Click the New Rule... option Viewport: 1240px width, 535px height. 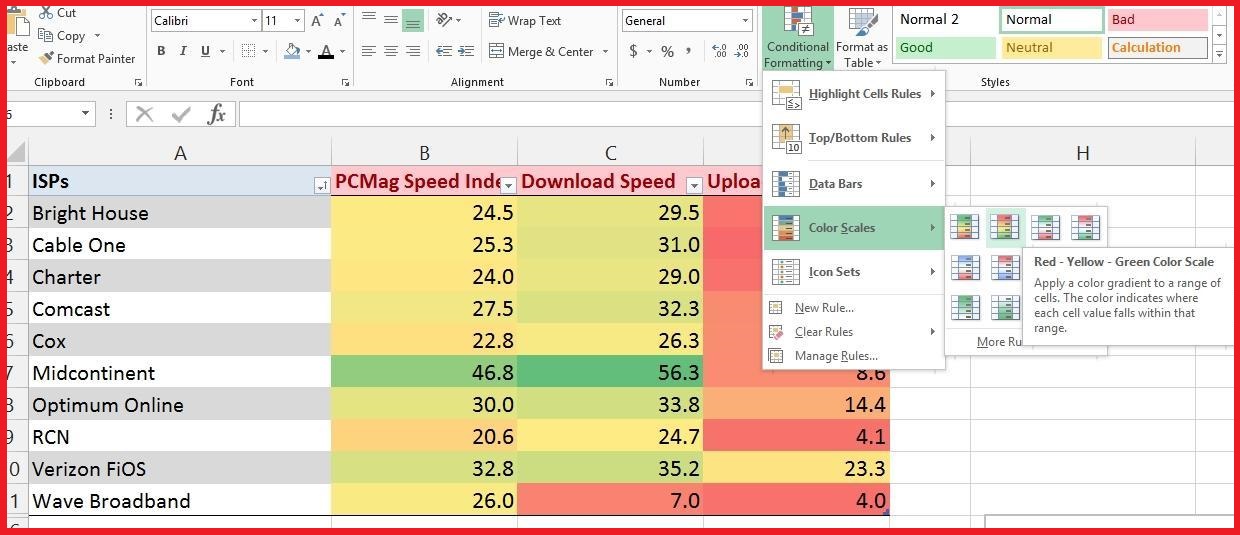[x=824, y=308]
